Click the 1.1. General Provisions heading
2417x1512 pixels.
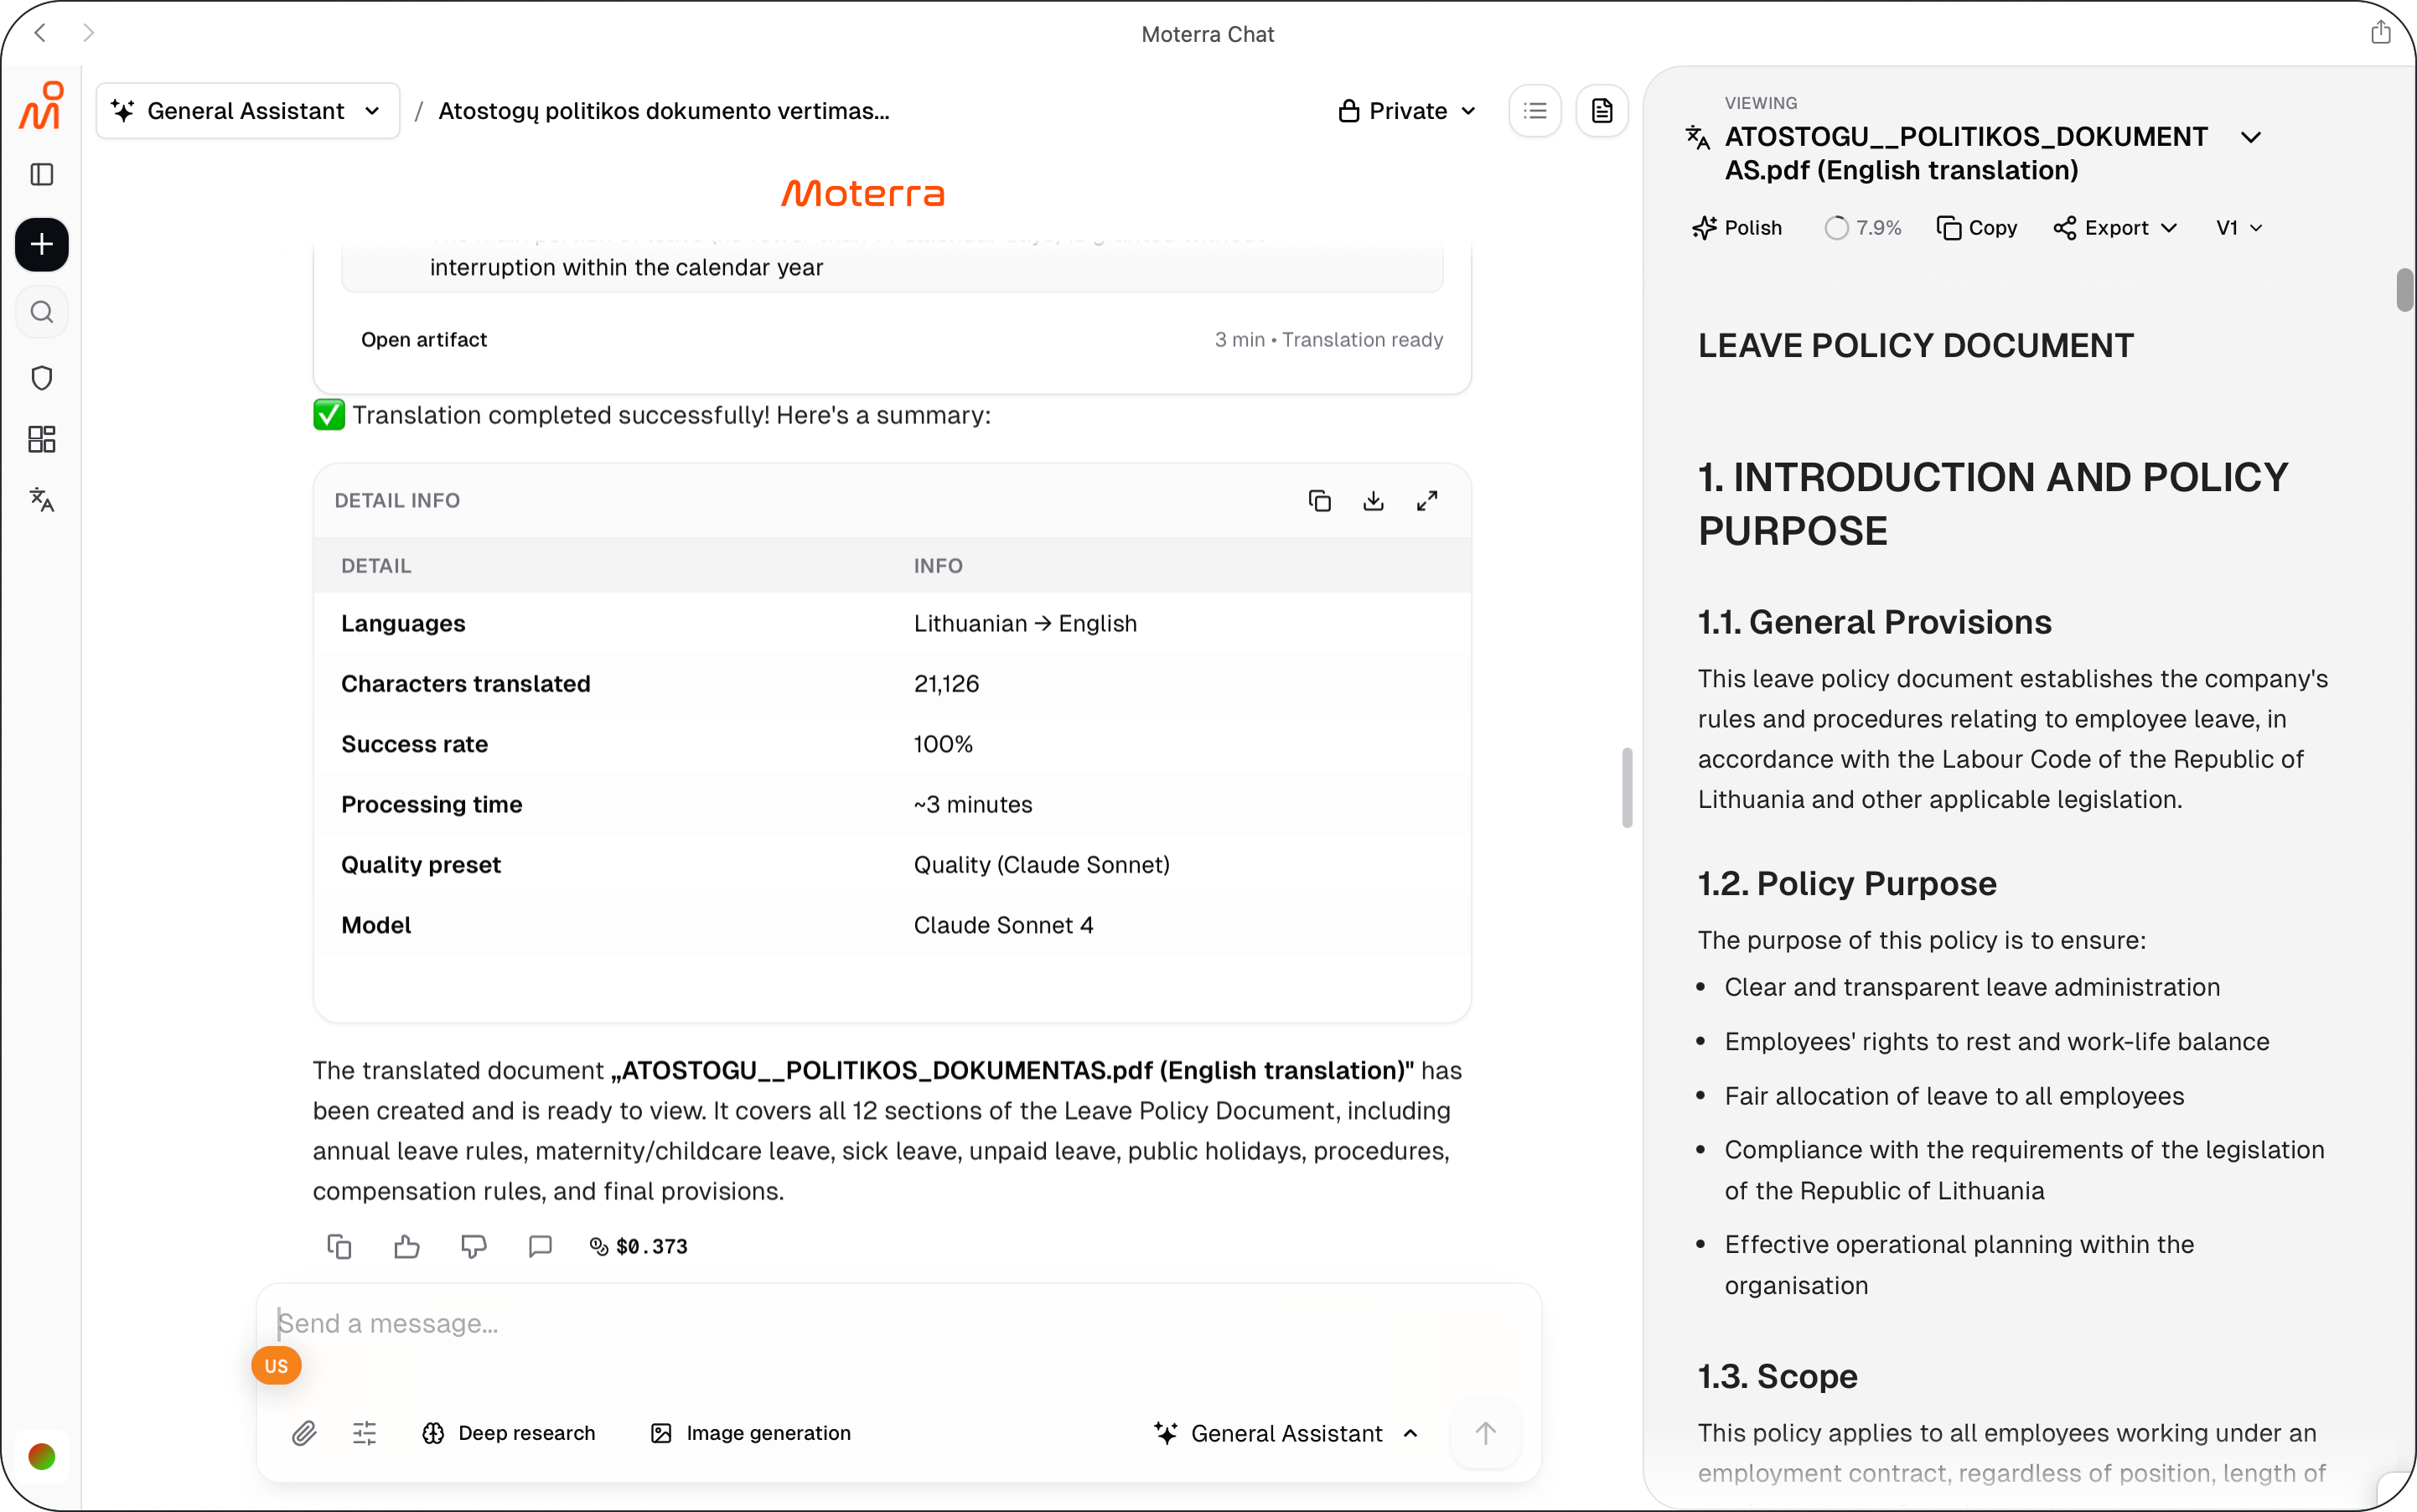[1874, 622]
